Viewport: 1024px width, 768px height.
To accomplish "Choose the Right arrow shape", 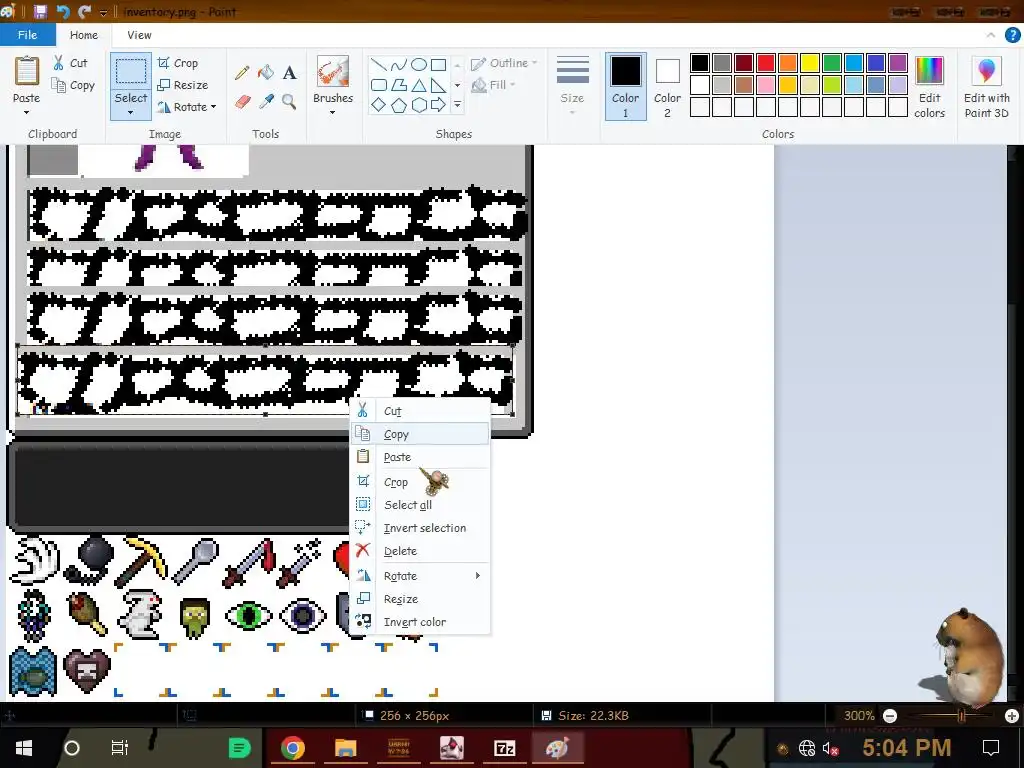I will click(x=439, y=104).
